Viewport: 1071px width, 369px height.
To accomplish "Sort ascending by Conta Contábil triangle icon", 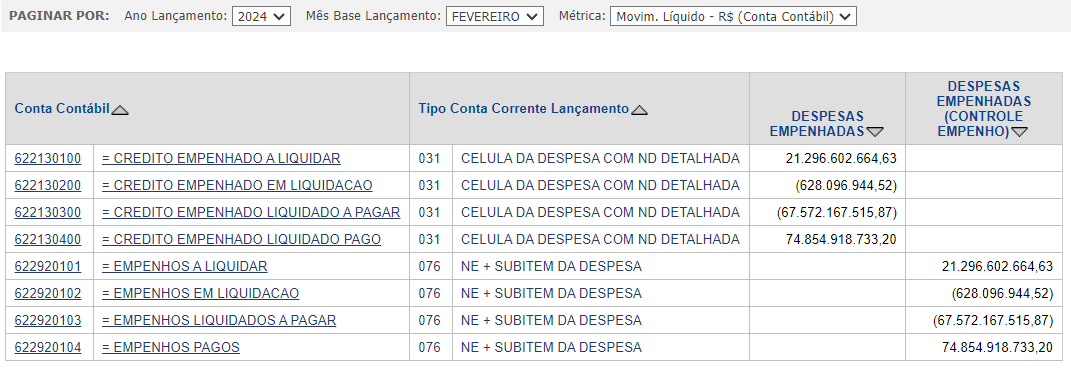I will 120,109.
